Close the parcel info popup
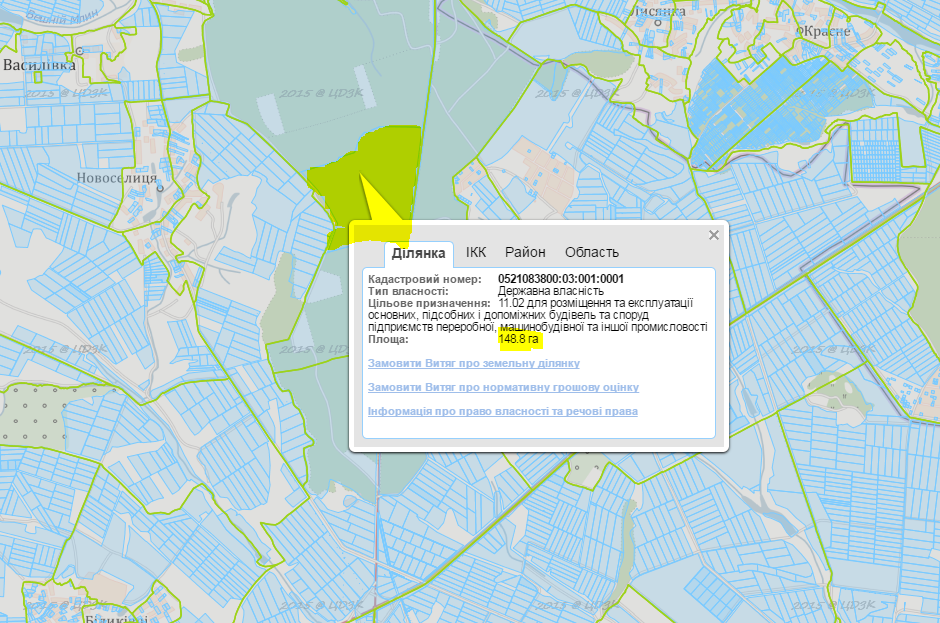Screen dimensions: 940x623 (x=713, y=235)
